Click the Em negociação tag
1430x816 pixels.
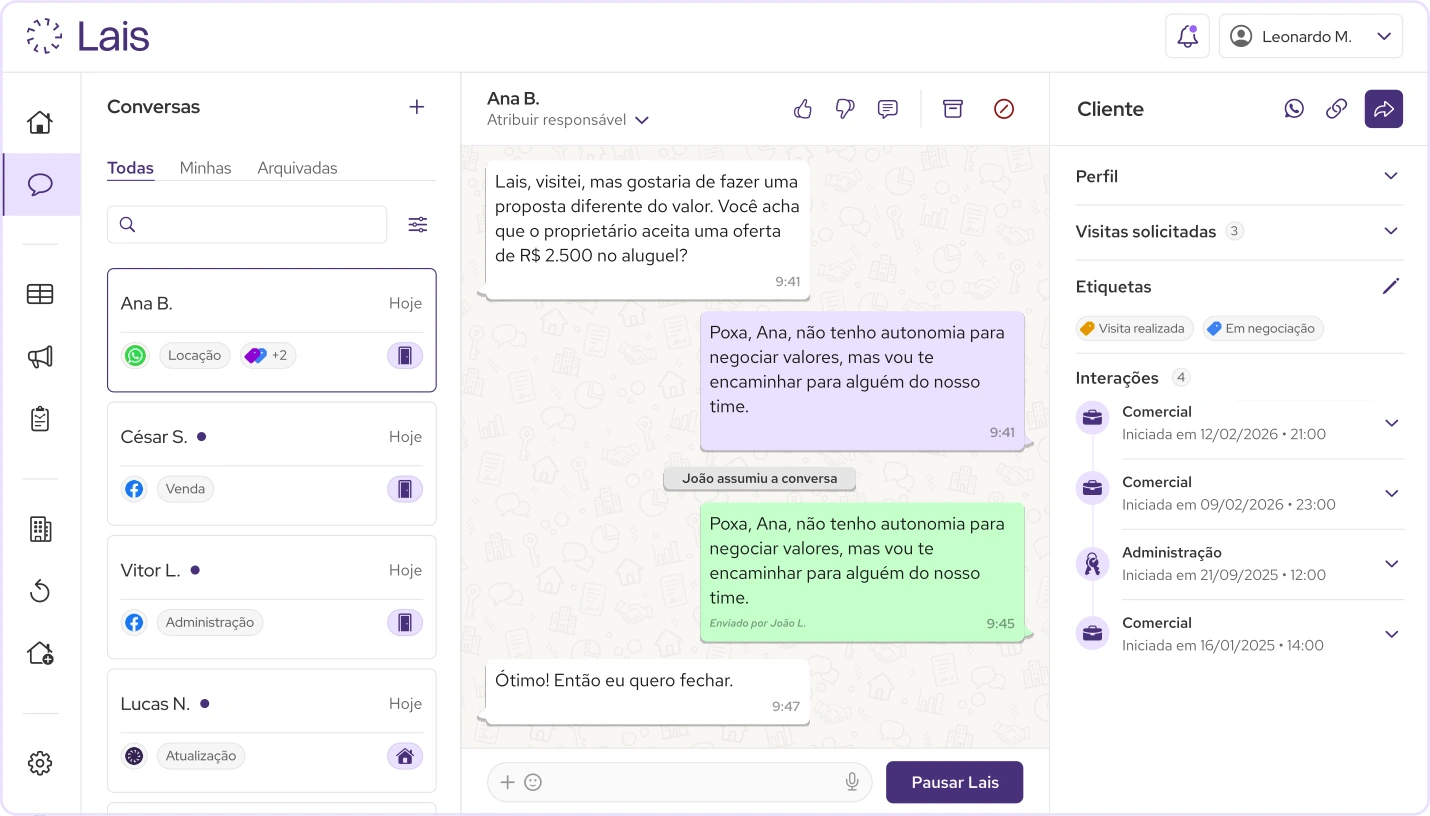click(1263, 328)
